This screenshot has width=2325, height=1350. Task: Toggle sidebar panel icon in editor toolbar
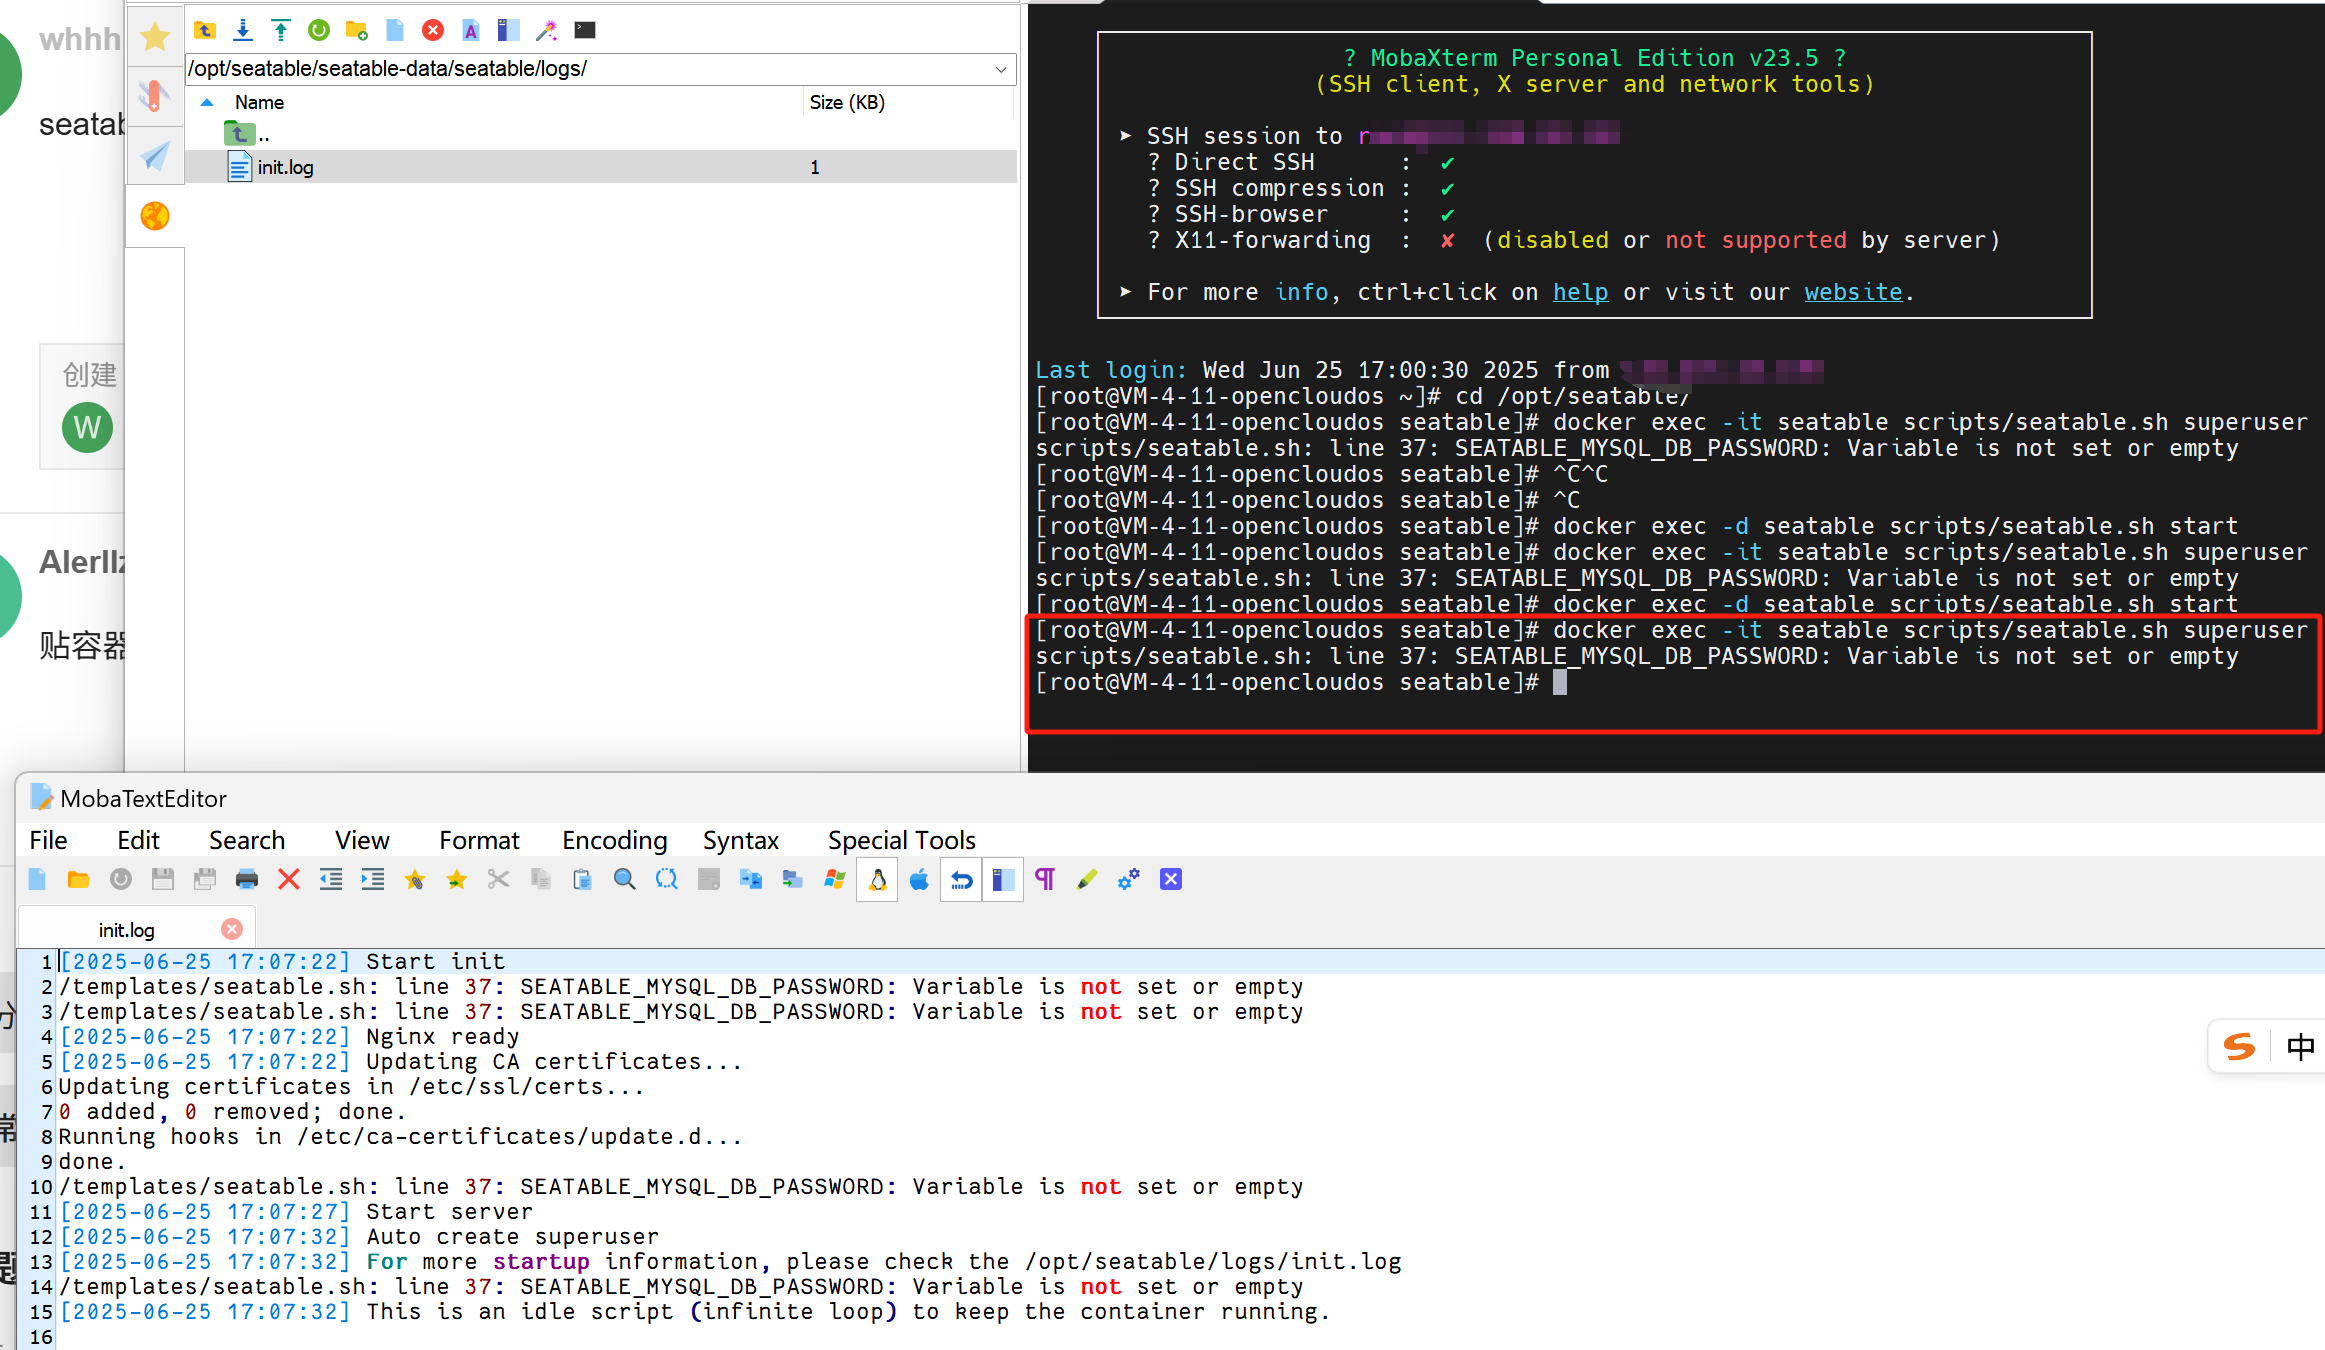[1003, 879]
